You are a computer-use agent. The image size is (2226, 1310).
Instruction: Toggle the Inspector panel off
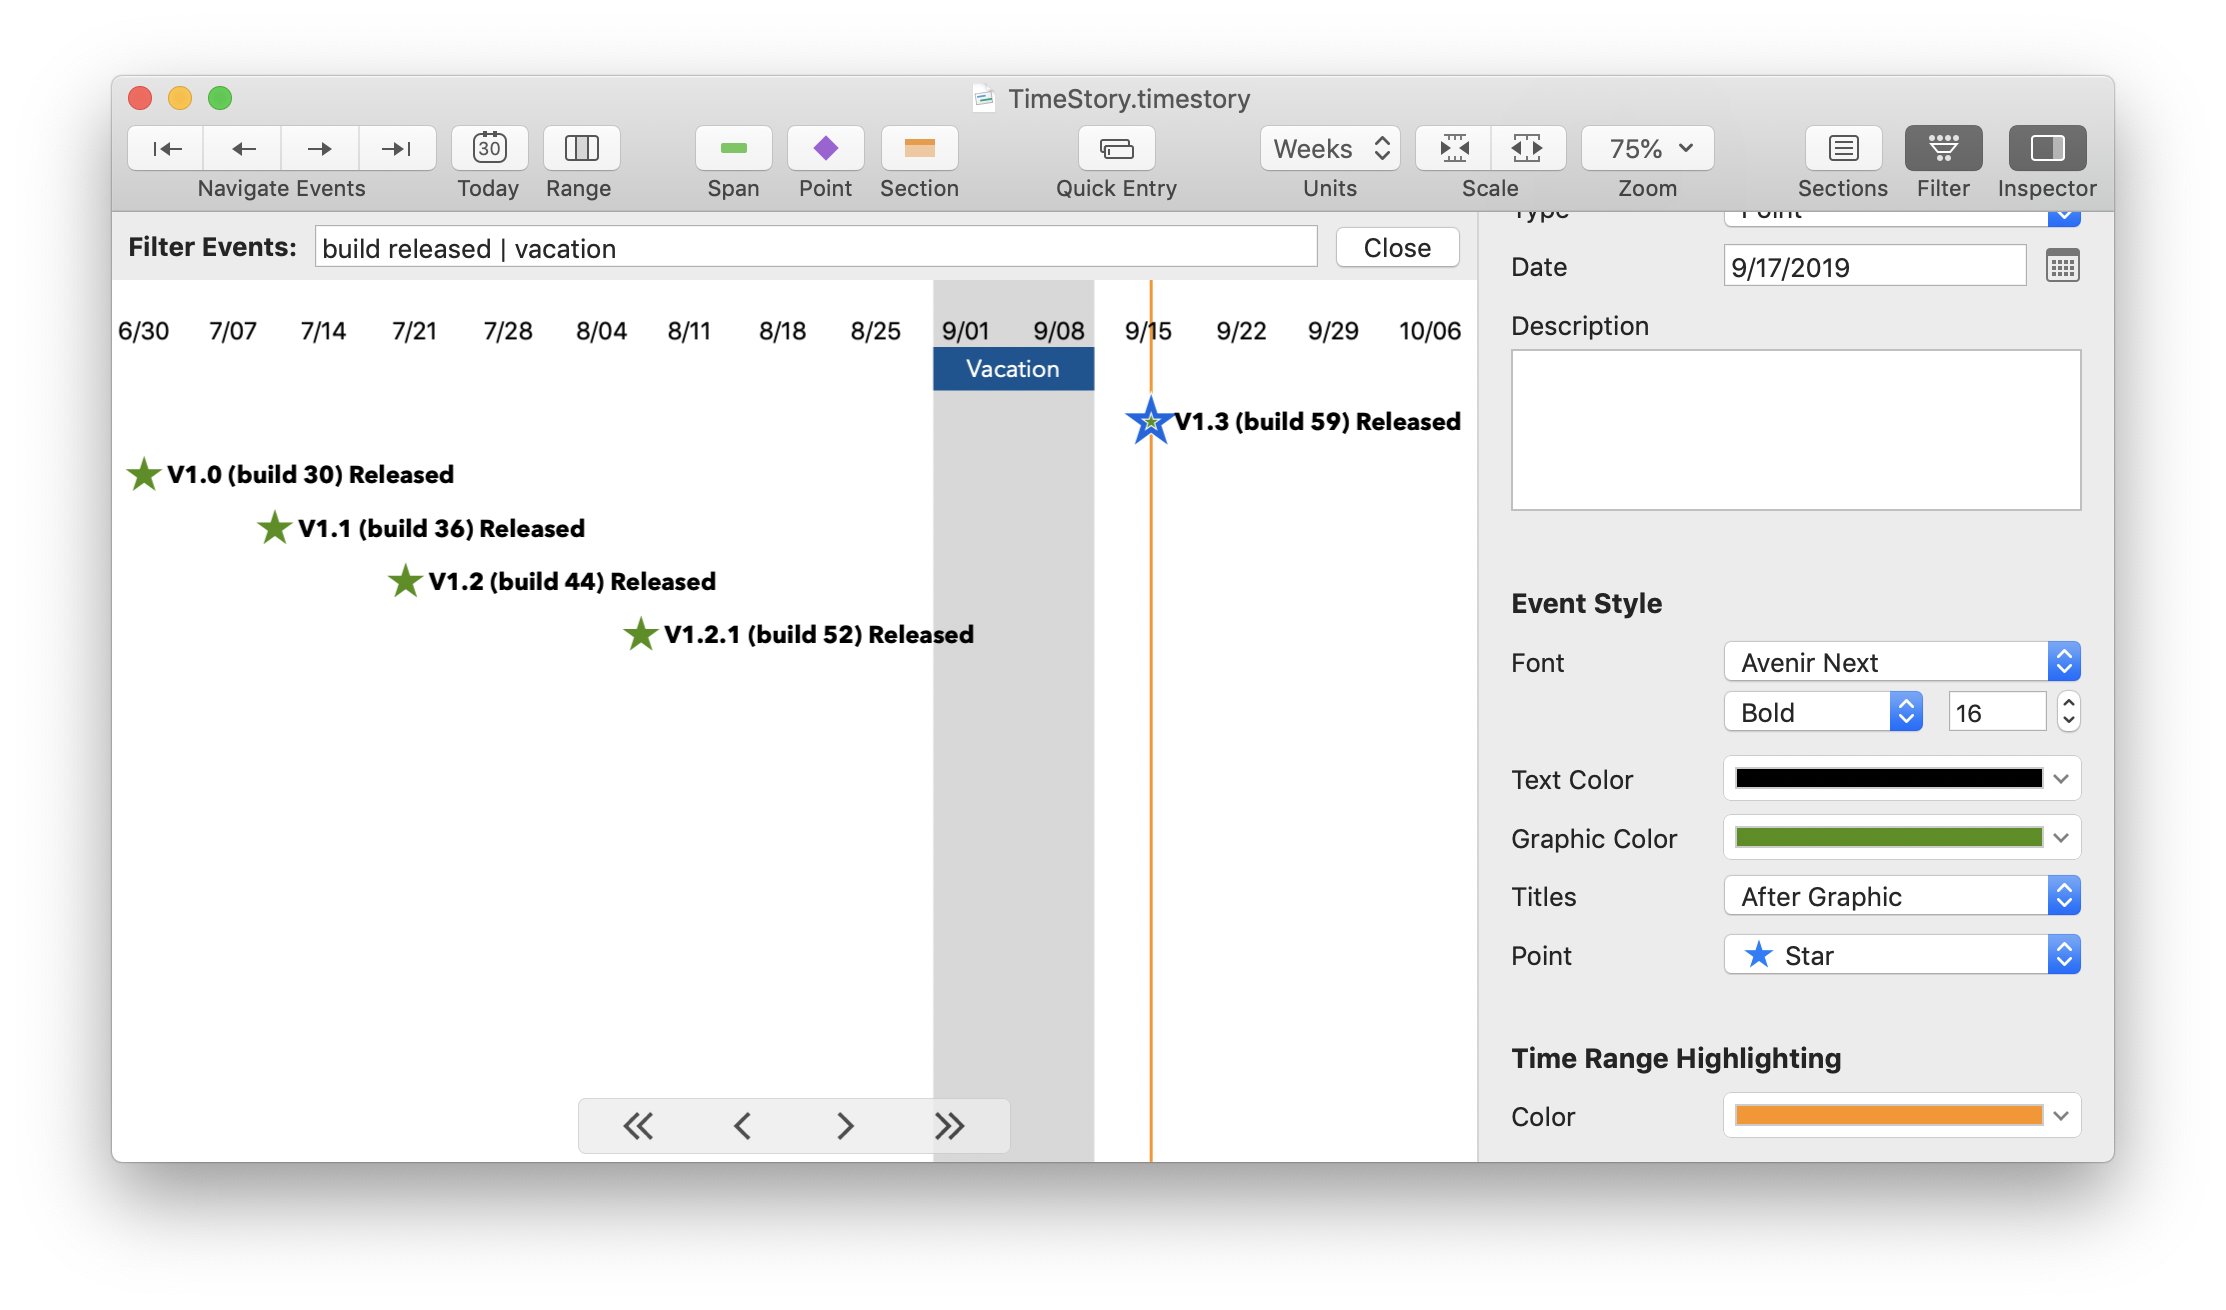2046,148
